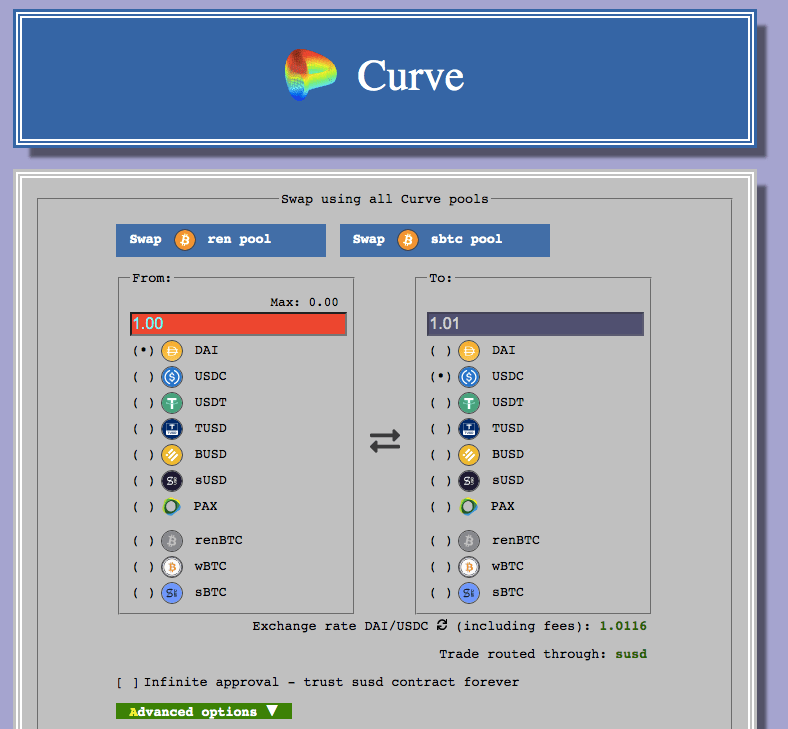
Task: Select the renBTC radio button in From
Action: click(143, 541)
